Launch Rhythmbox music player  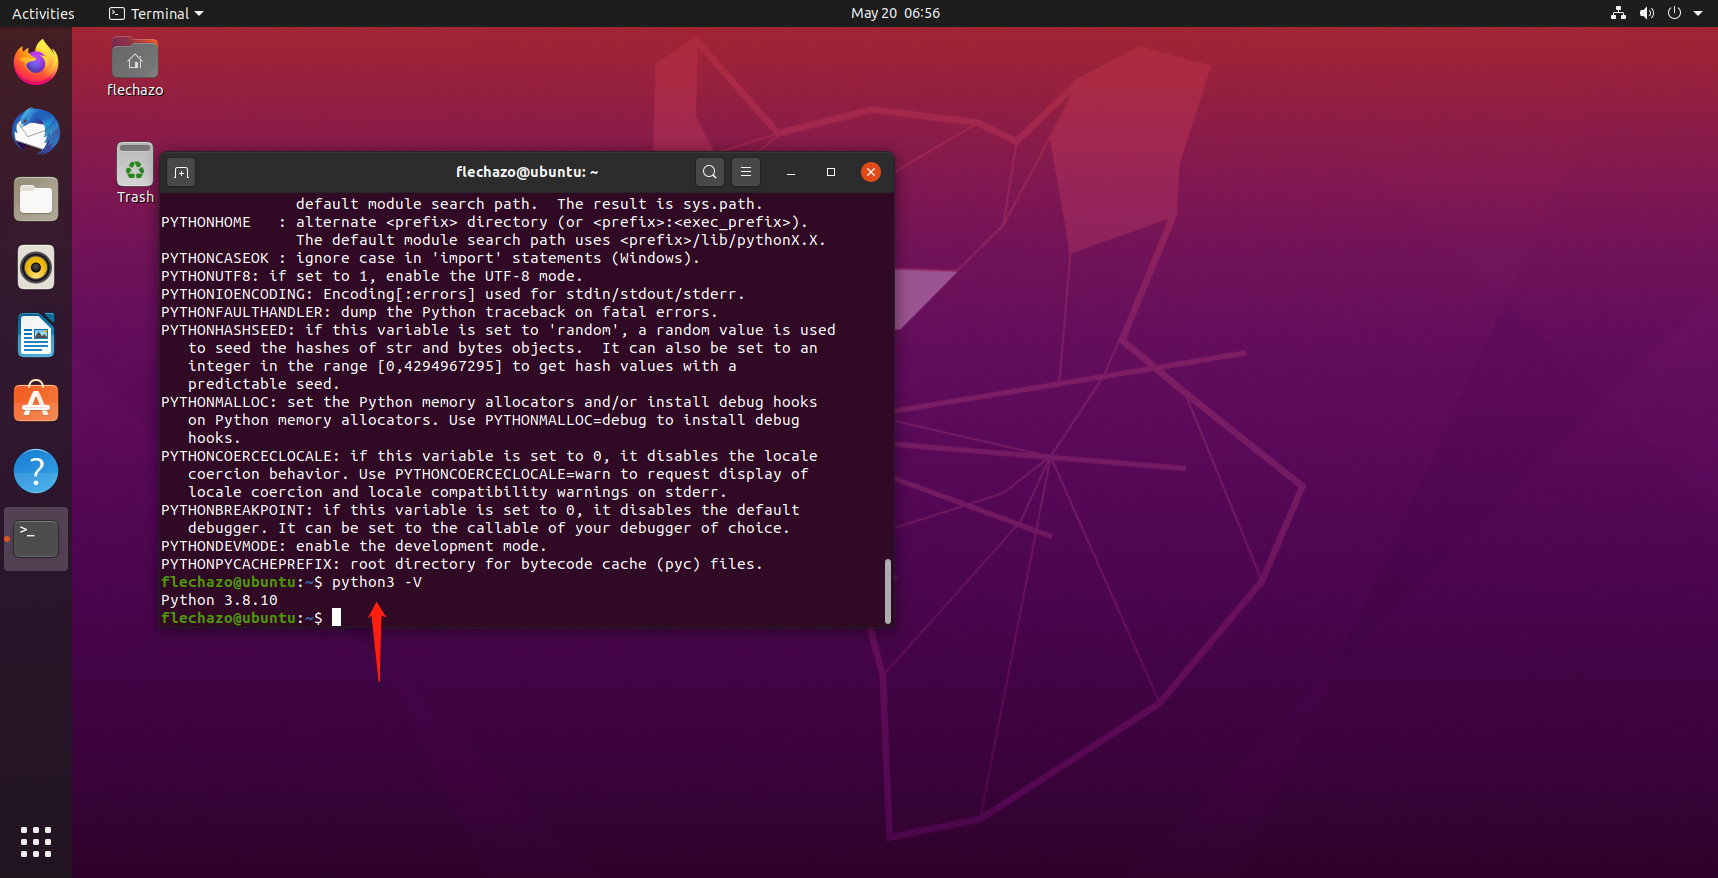36,267
